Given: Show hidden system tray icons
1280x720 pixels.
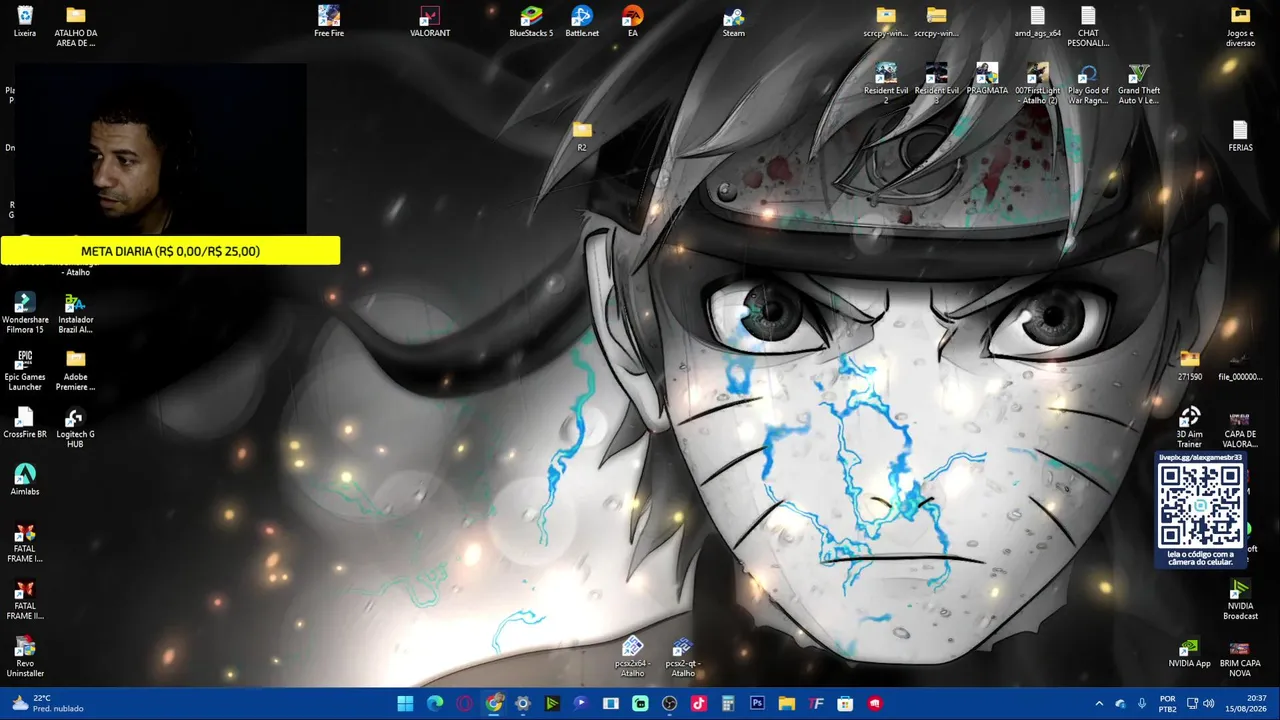Looking at the screenshot, I should pos(1099,704).
